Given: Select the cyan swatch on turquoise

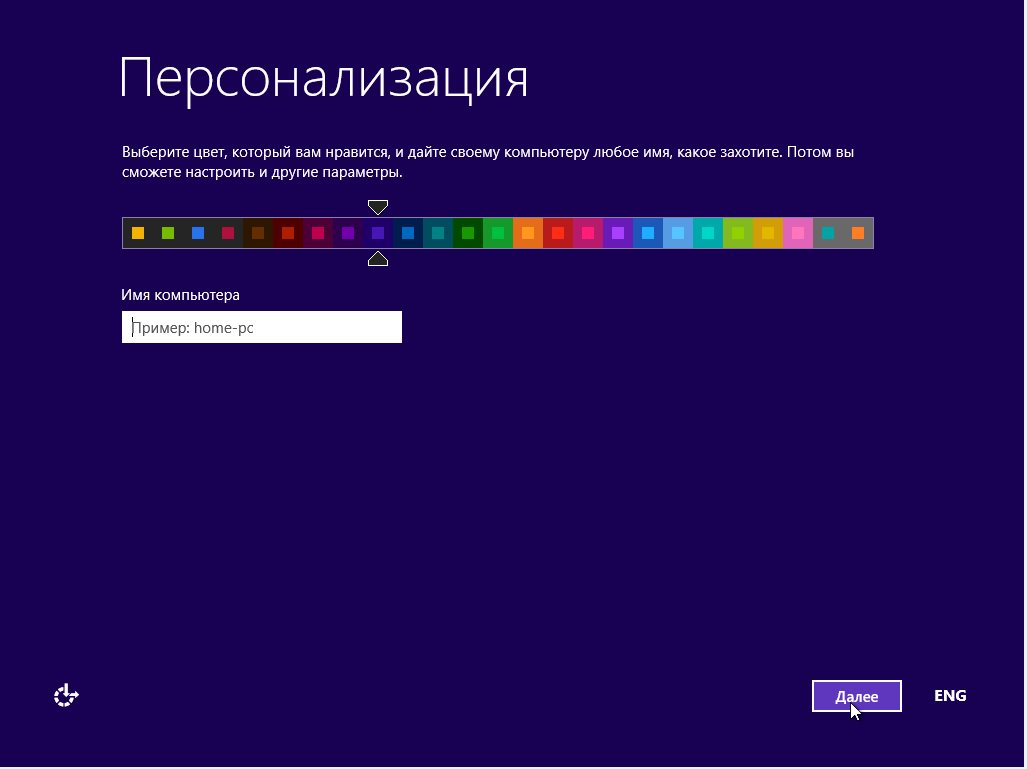Looking at the screenshot, I should 709,234.
